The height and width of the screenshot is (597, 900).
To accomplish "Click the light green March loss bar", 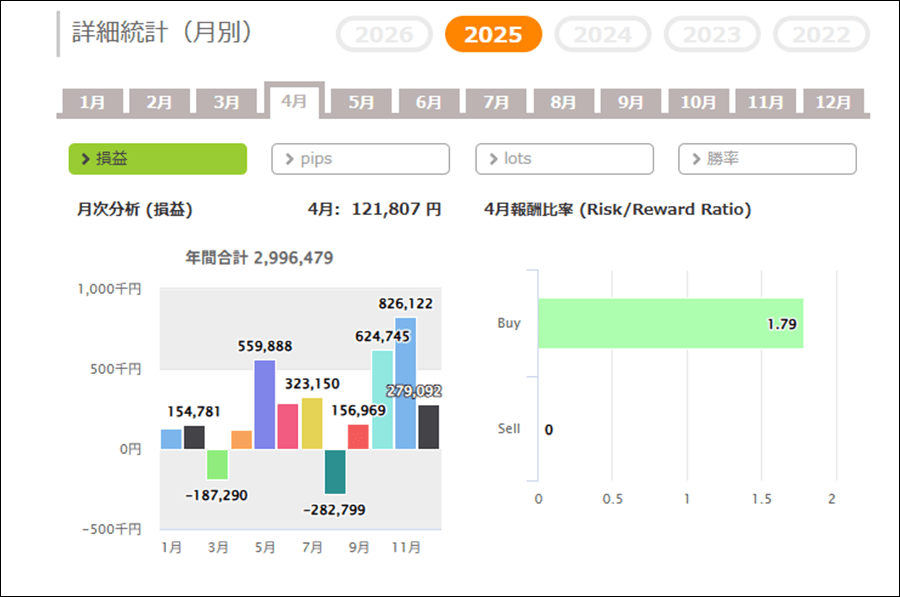I will tap(217, 464).
